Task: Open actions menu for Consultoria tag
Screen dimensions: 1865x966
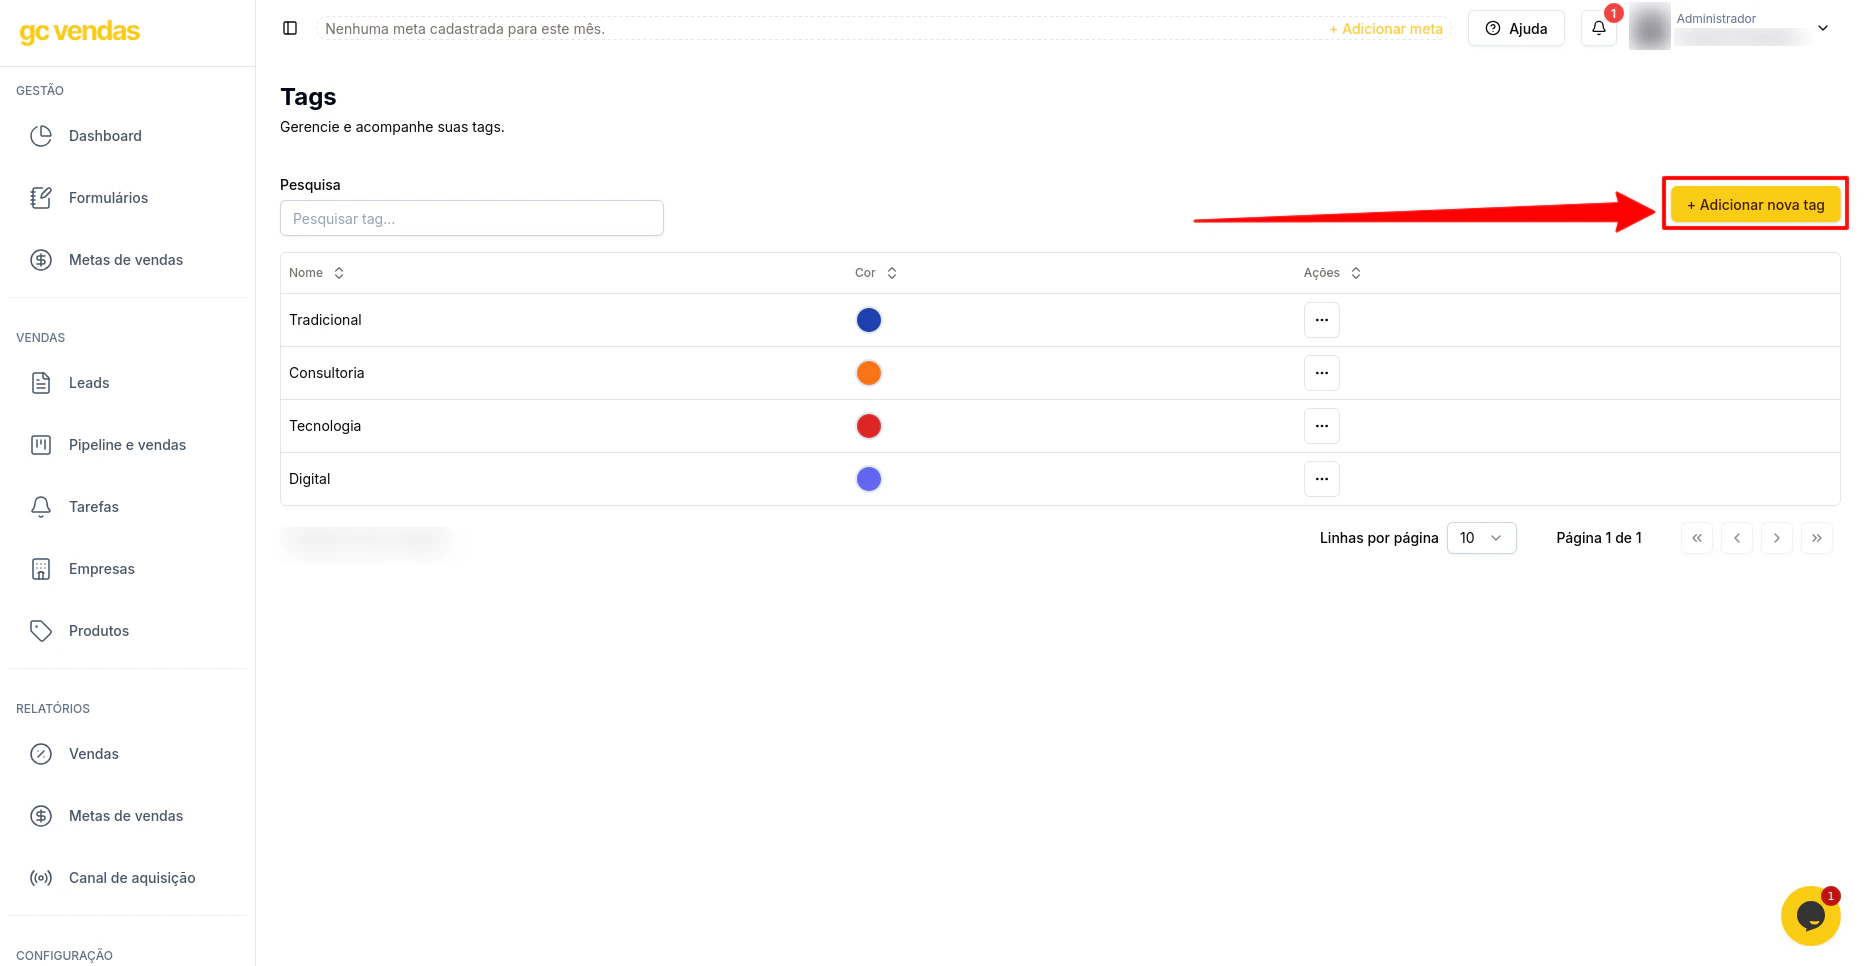Action: pos(1321,373)
